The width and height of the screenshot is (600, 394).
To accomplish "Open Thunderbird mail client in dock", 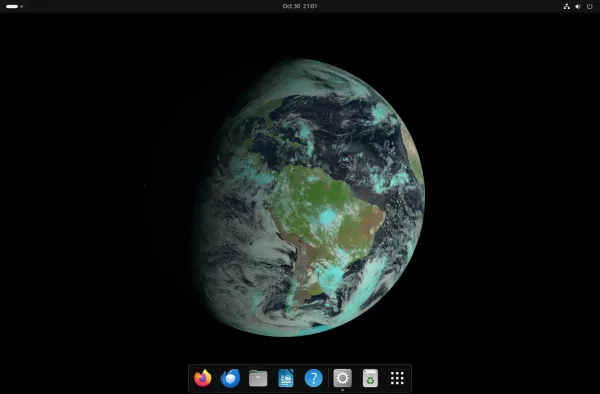I will (230, 378).
